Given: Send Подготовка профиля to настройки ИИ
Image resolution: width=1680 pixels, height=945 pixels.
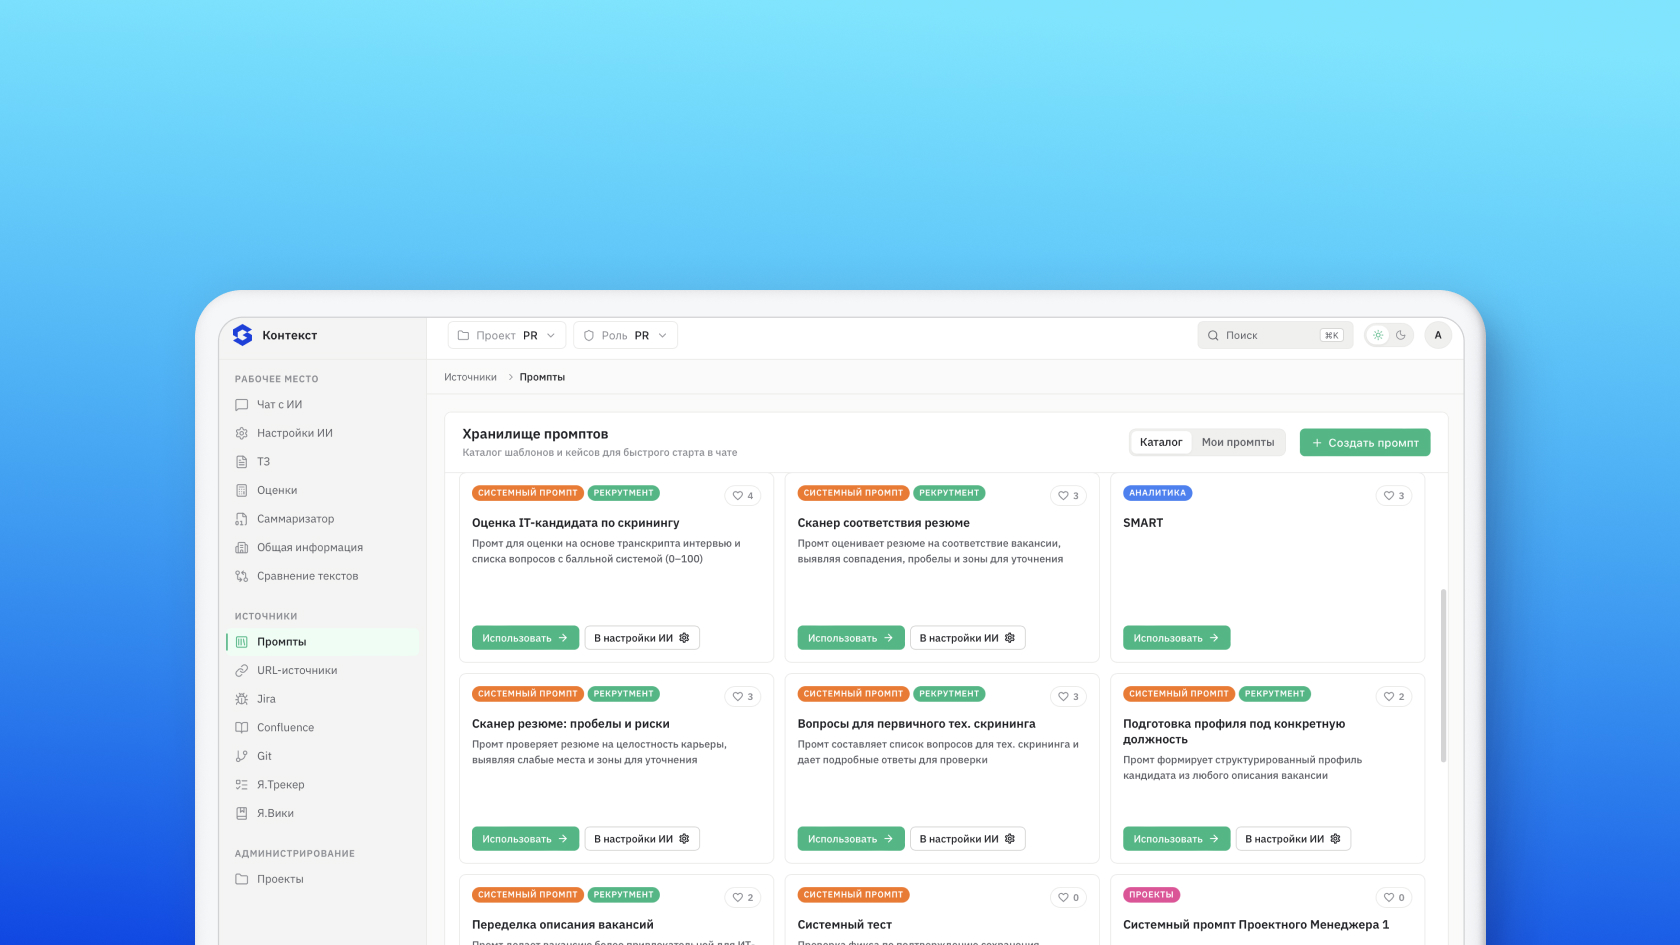Looking at the screenshot, I should (1293, 839).
